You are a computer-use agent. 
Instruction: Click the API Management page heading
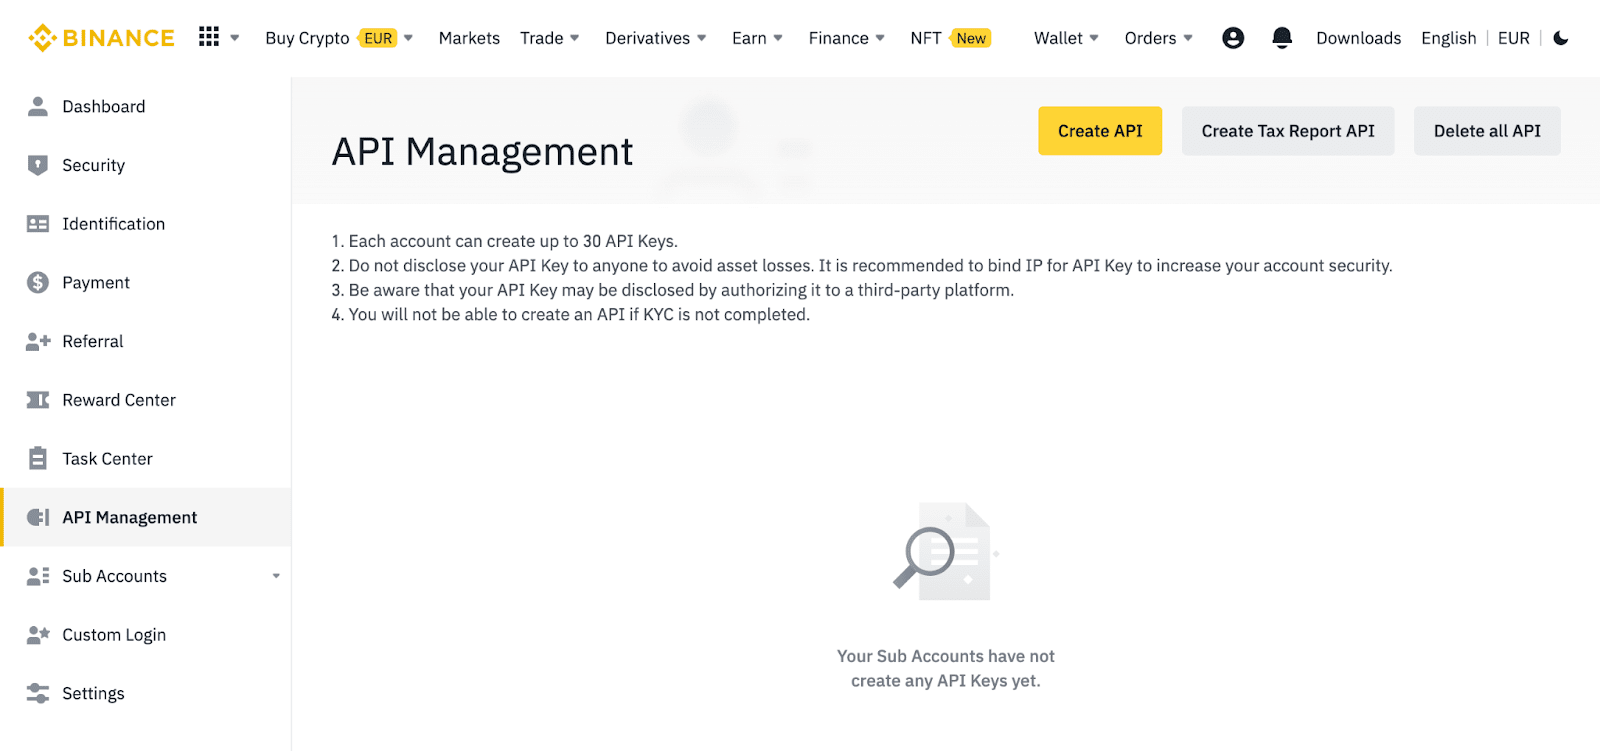coord(482,152)
